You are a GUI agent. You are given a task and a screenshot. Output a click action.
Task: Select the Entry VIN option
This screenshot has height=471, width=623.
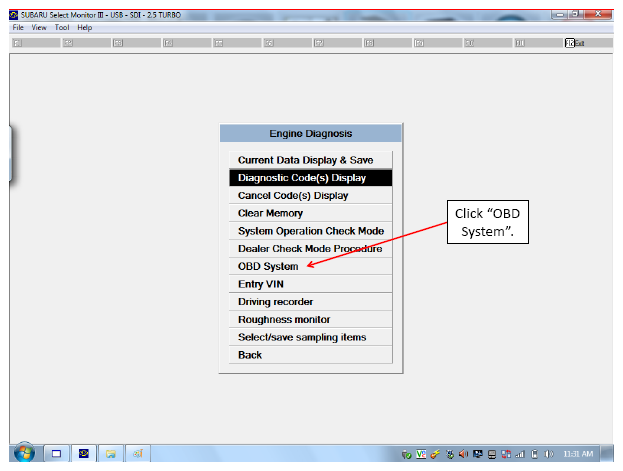tap(310, 284)
